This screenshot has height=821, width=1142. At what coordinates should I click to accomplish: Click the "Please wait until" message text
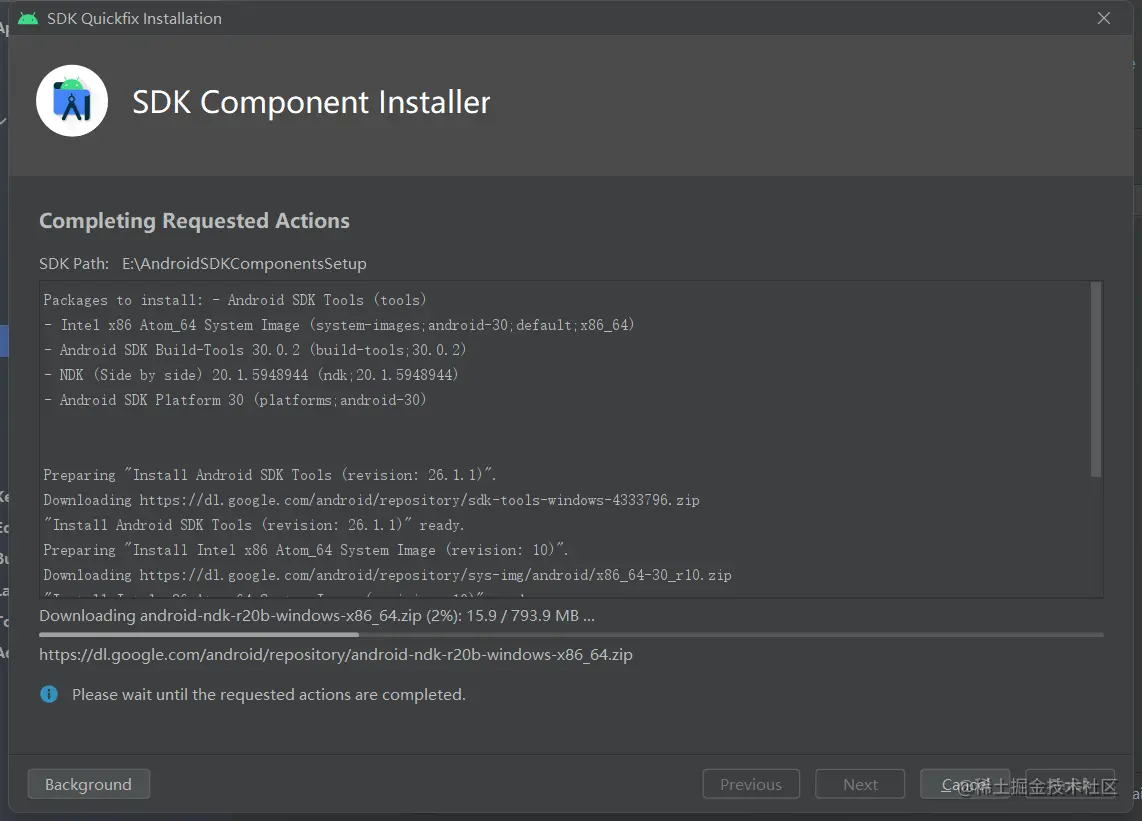[x=268, y=694]
